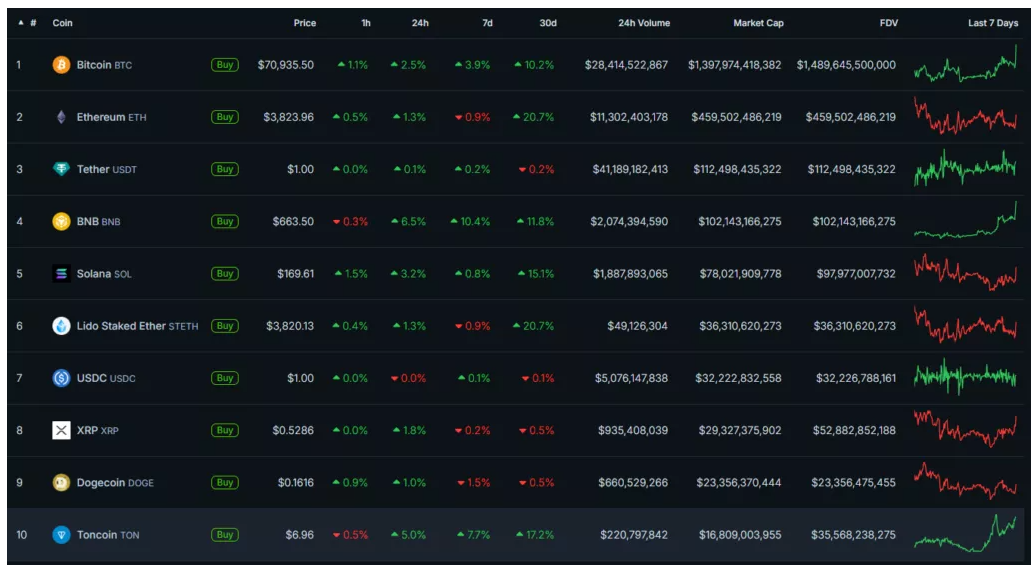This screenshot has width=1033, height=567.
Task: Click the Tether USDT logo icon
Action: [x=61, y=169]
